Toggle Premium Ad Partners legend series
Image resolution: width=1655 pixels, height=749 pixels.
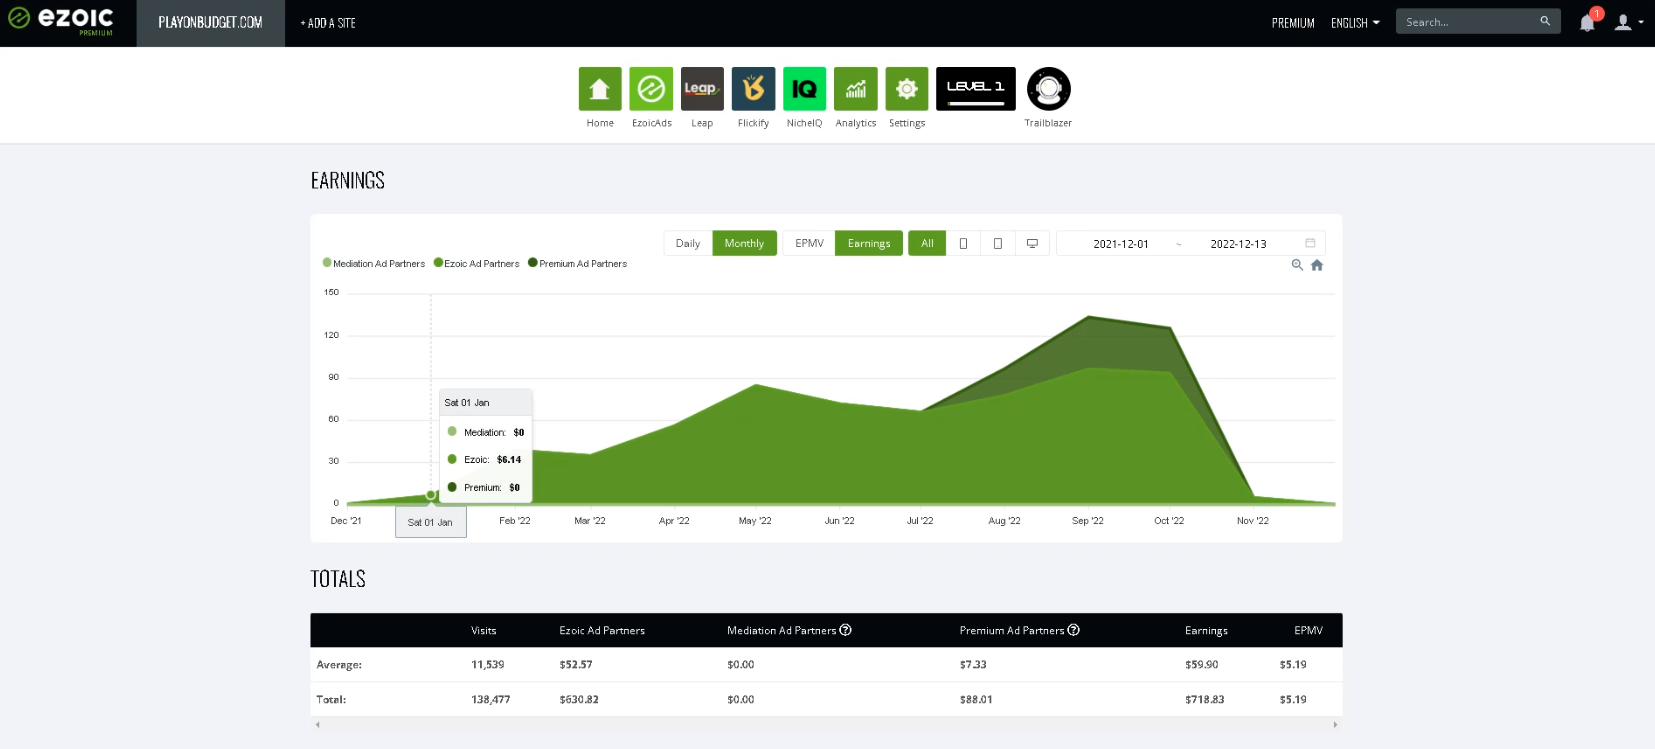click(578, 263)
